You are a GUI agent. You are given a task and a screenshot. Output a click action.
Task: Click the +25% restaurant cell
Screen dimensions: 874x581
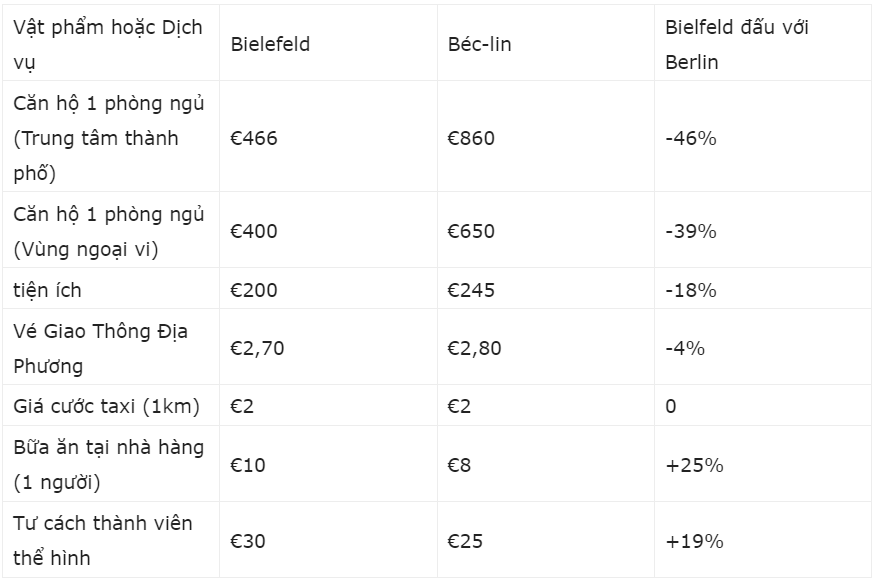point(763,464)
